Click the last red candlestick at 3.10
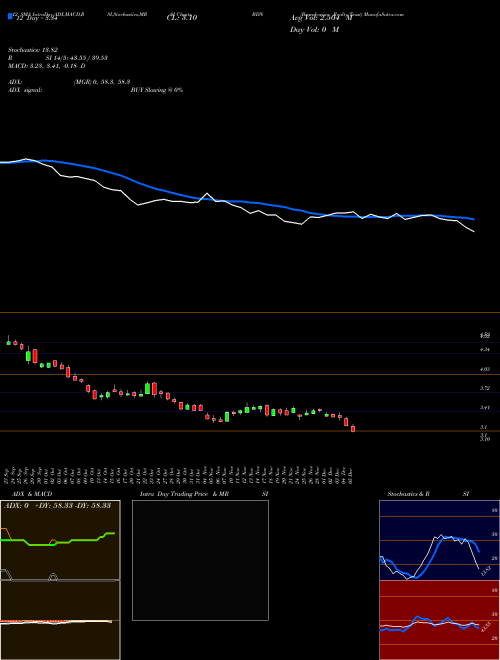Screen dimensions: 500x660 pyautogui.click(x=353, y=428)
